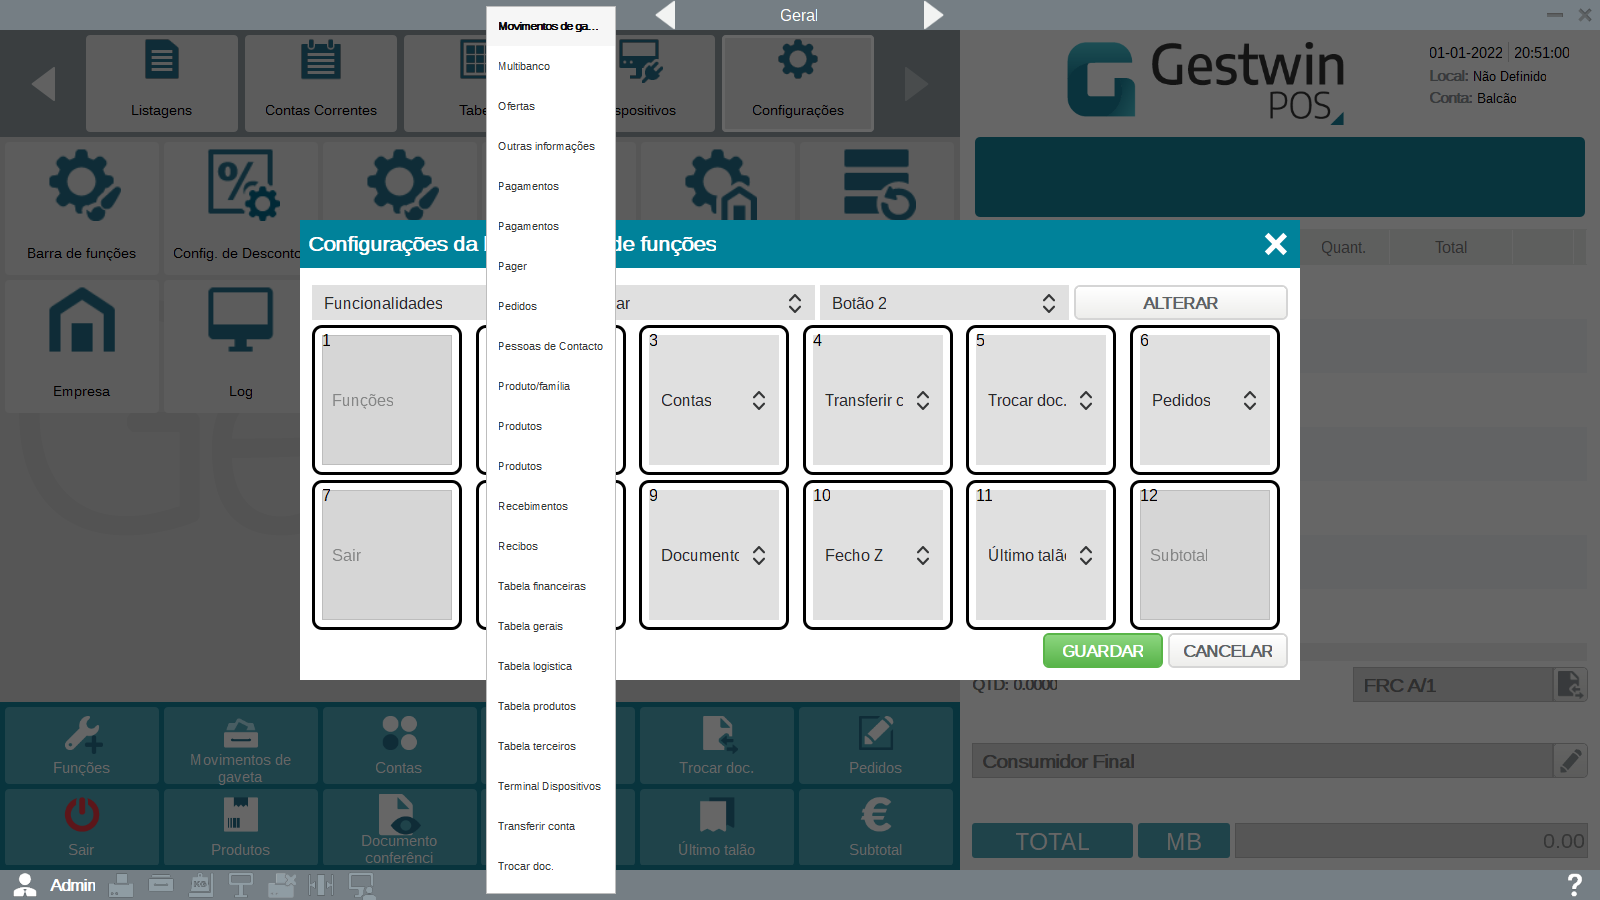Choose Pager in the dropdown list
The image size is (1600, 900).
[551, 266]
